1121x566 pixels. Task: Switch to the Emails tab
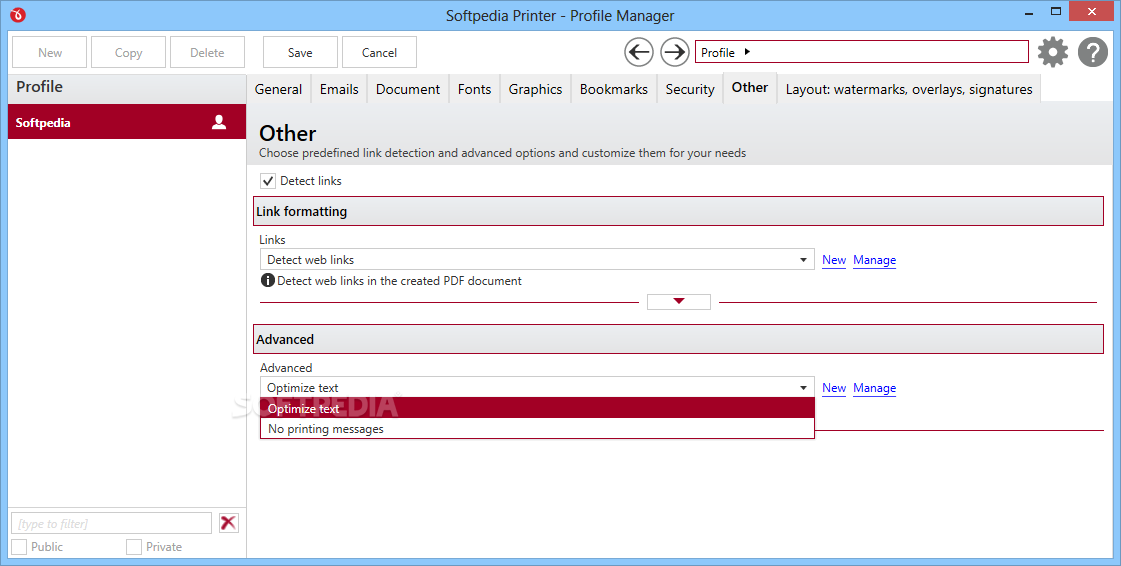[339, 89]
